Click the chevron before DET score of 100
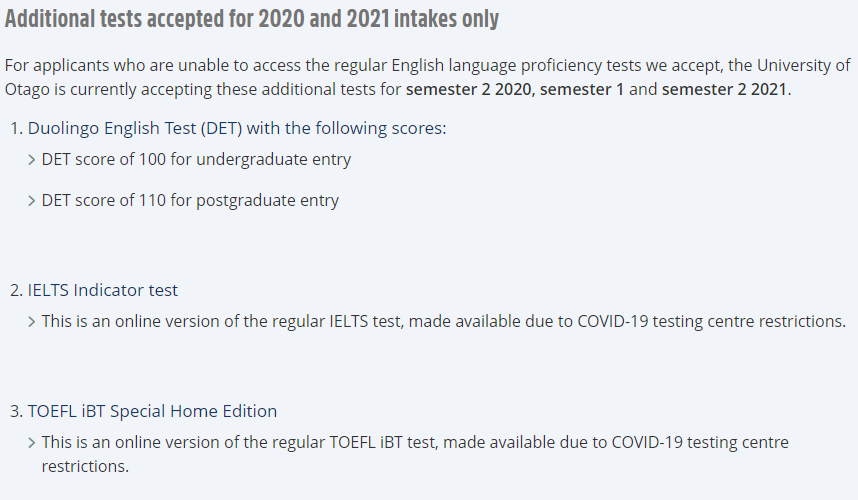Viewport: 858px width, 500px height. 33,160
